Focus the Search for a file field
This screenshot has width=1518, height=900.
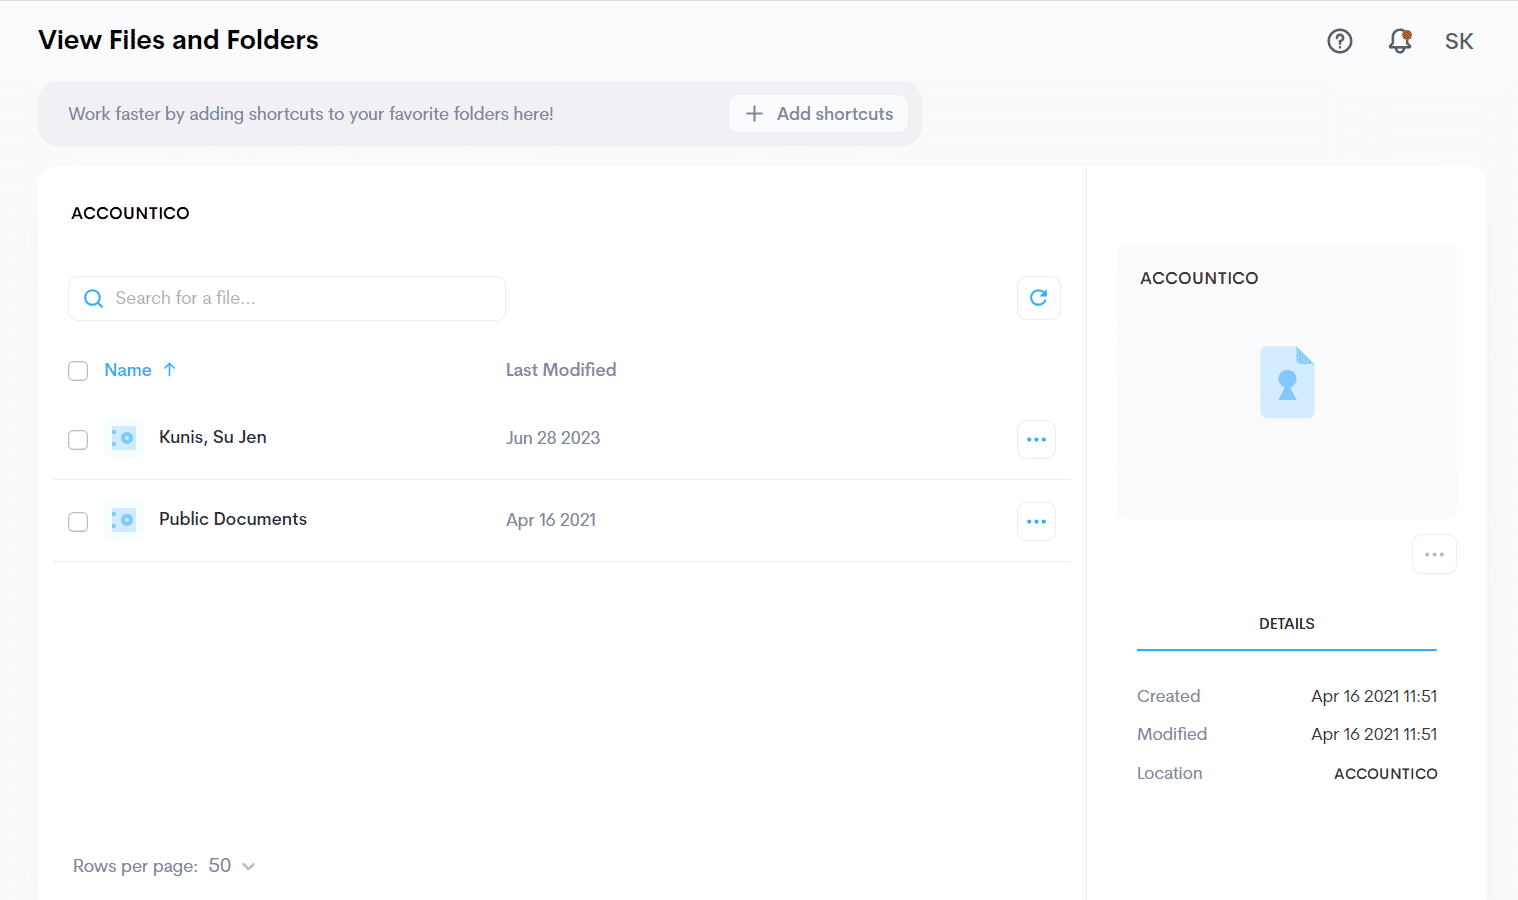pyautogui.click(x=287, y=298)
